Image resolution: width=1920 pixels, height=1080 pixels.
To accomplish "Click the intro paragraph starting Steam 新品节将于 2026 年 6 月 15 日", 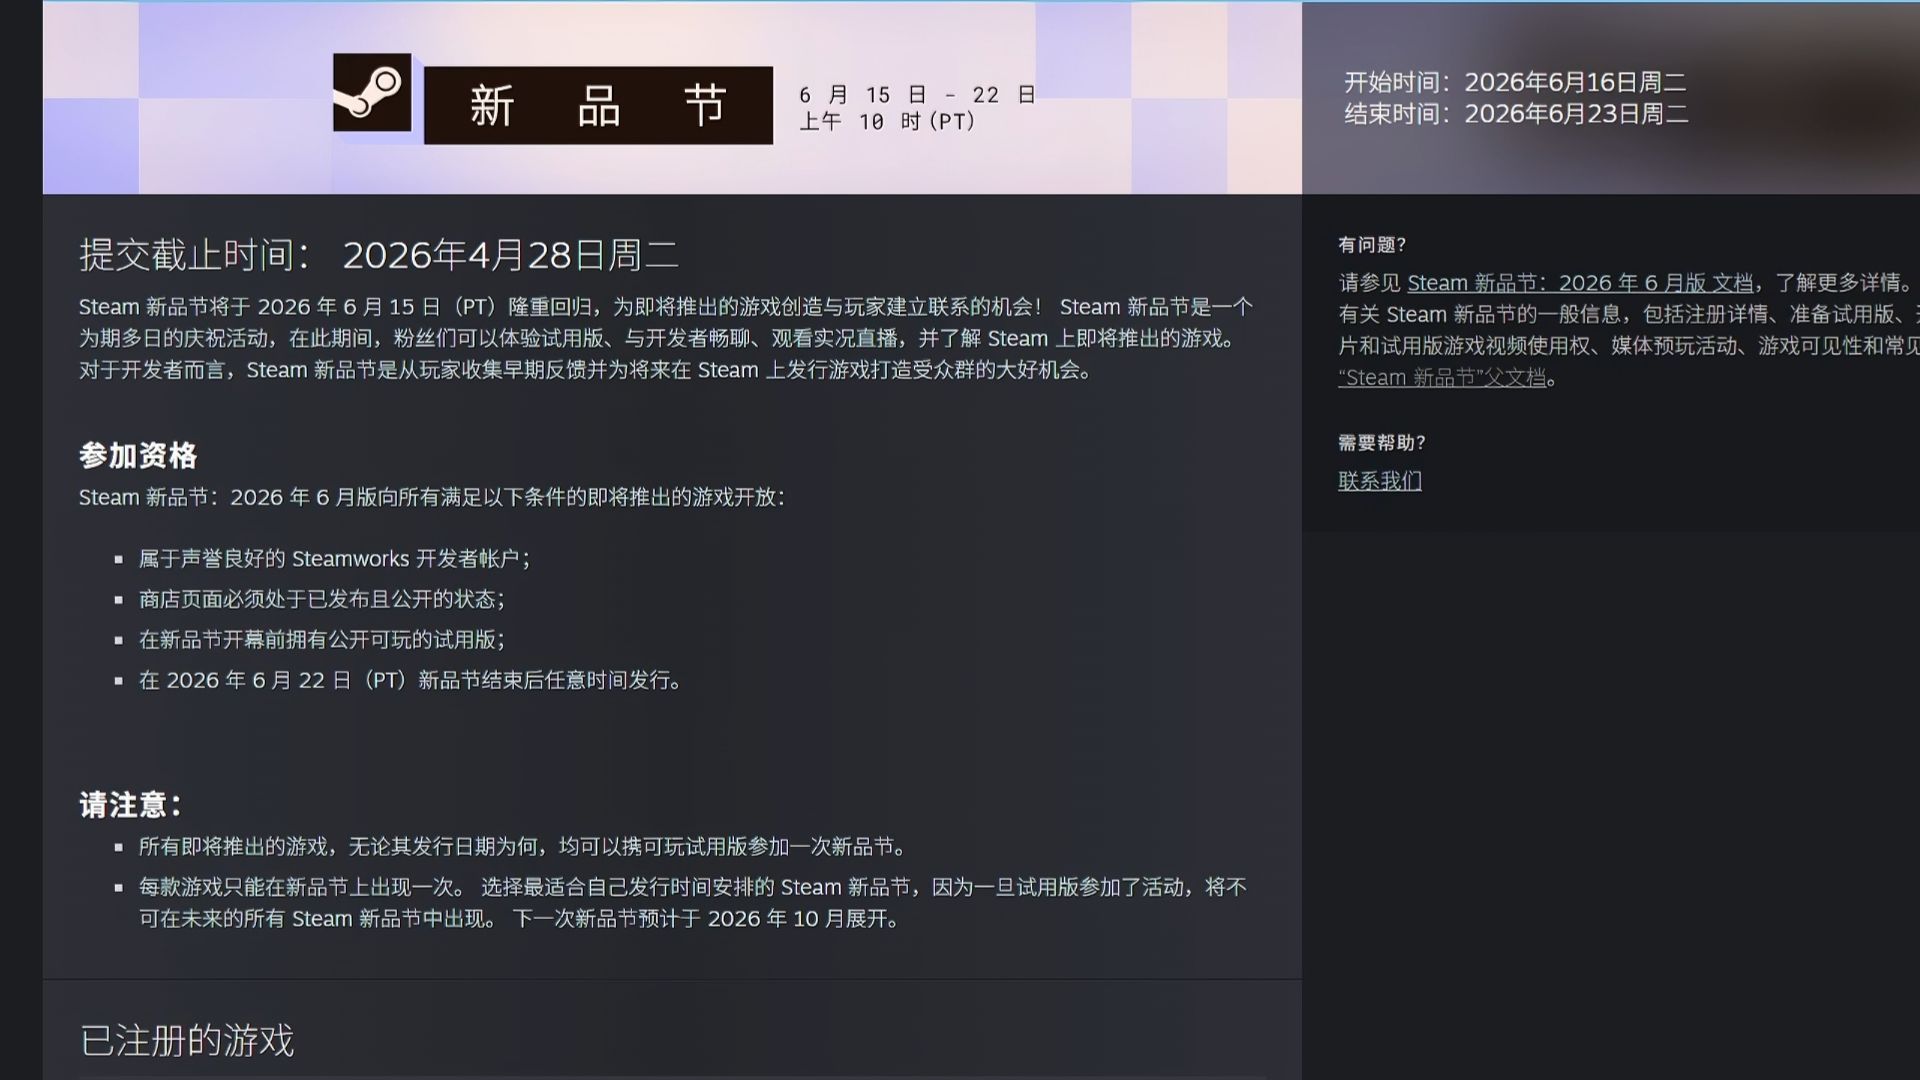I will coord(666,338).
